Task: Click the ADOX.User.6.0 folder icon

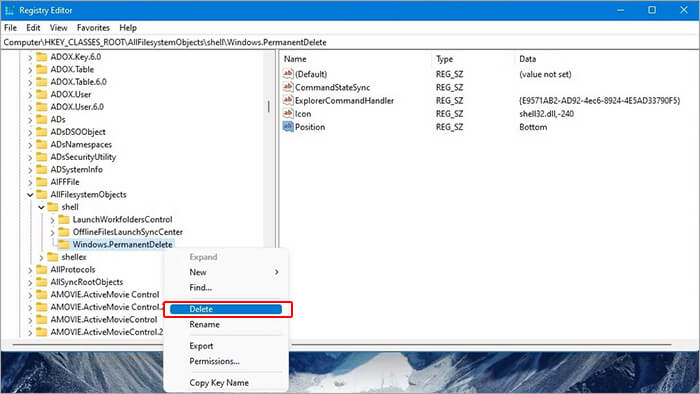Action: [42, 107]
